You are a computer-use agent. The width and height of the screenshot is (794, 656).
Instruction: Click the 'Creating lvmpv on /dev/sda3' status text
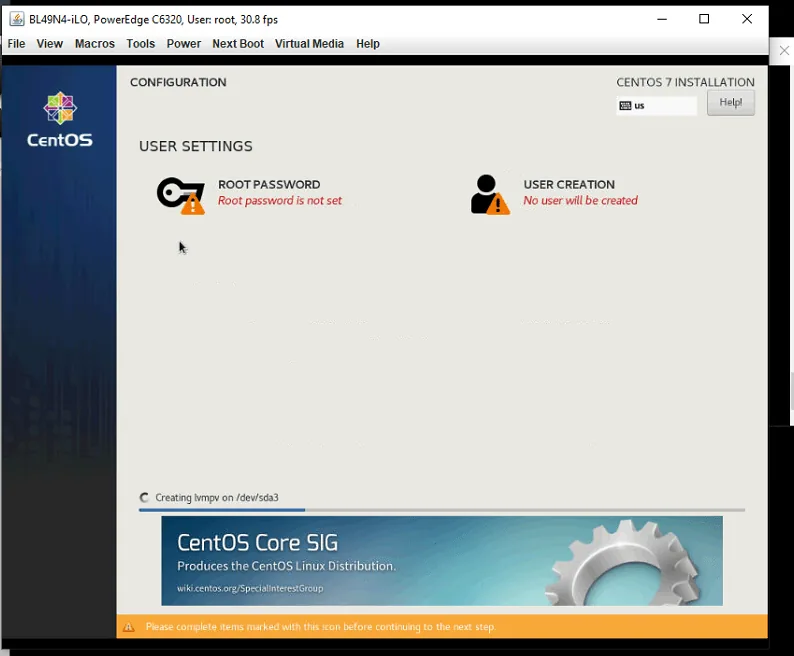click(217, 498)
